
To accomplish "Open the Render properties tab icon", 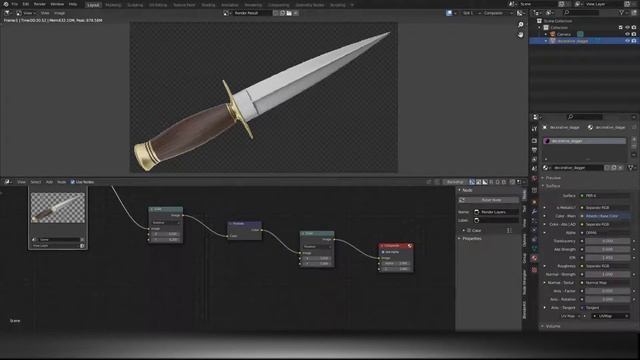I will coord(534,140).
